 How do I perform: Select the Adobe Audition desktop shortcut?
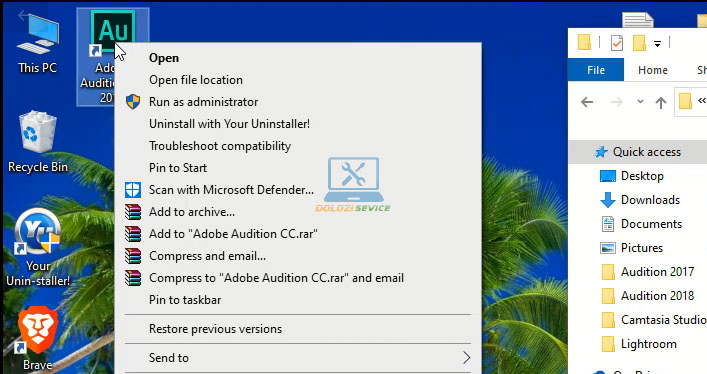[112, 57]
